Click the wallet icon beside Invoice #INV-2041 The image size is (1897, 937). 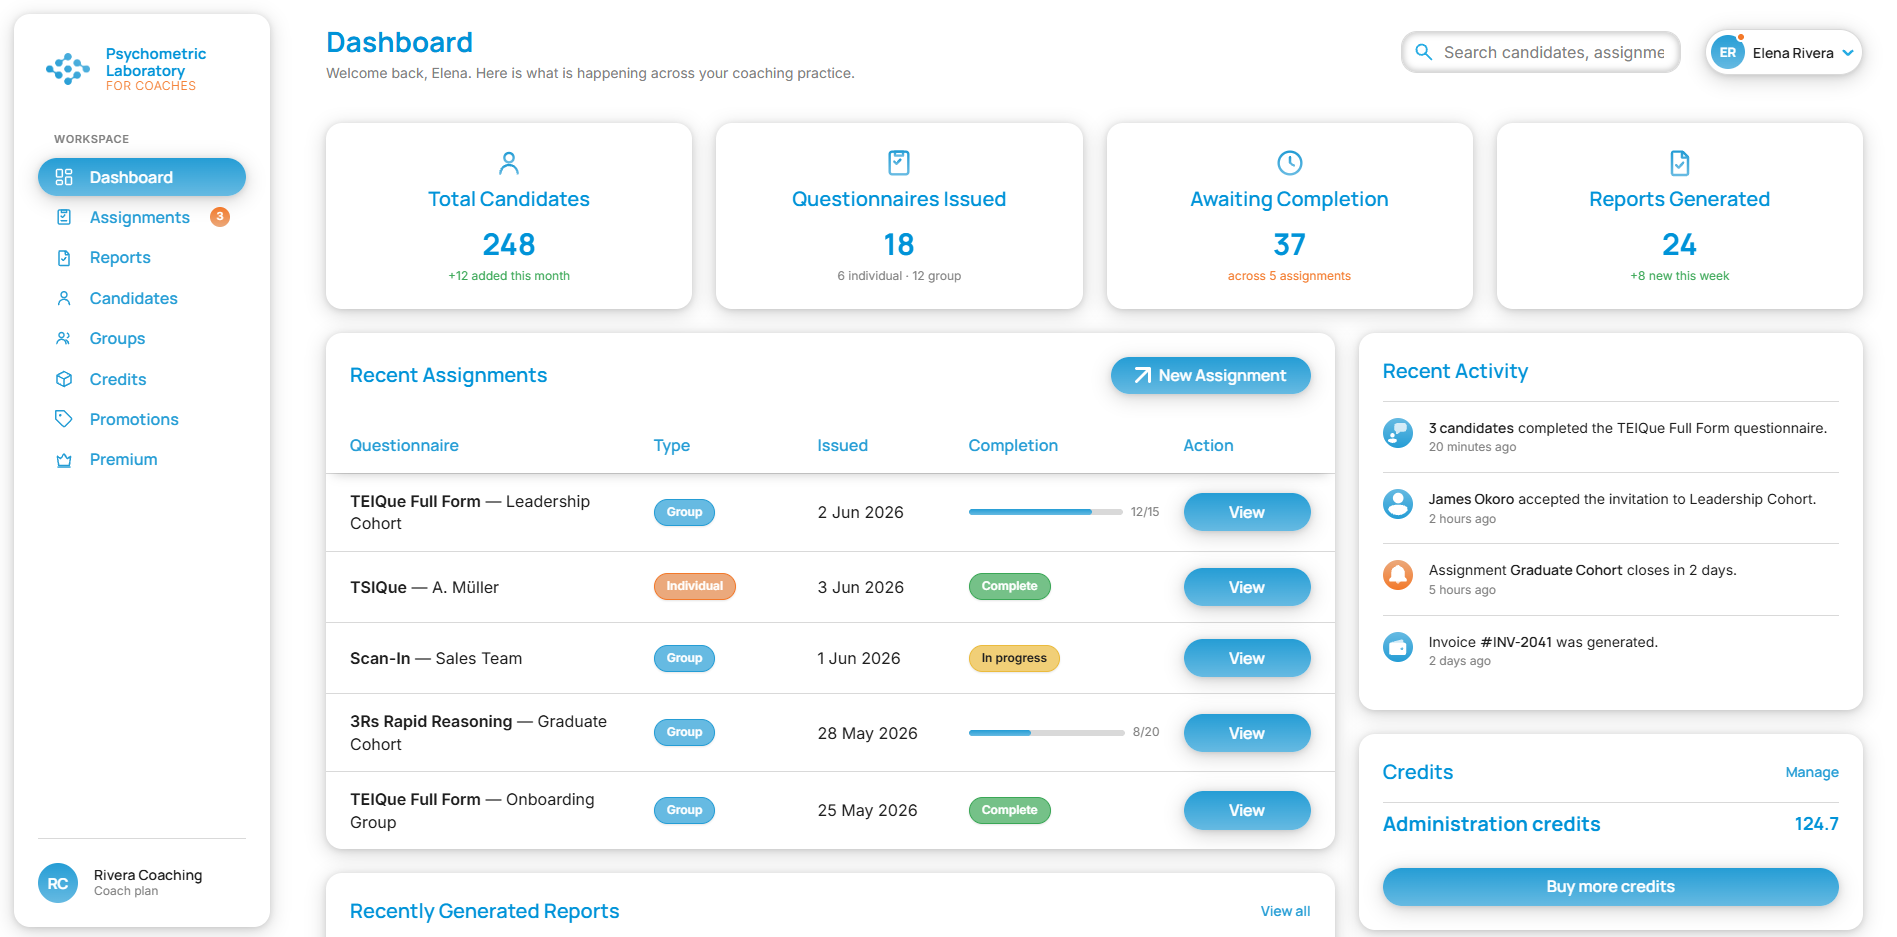1398,647
